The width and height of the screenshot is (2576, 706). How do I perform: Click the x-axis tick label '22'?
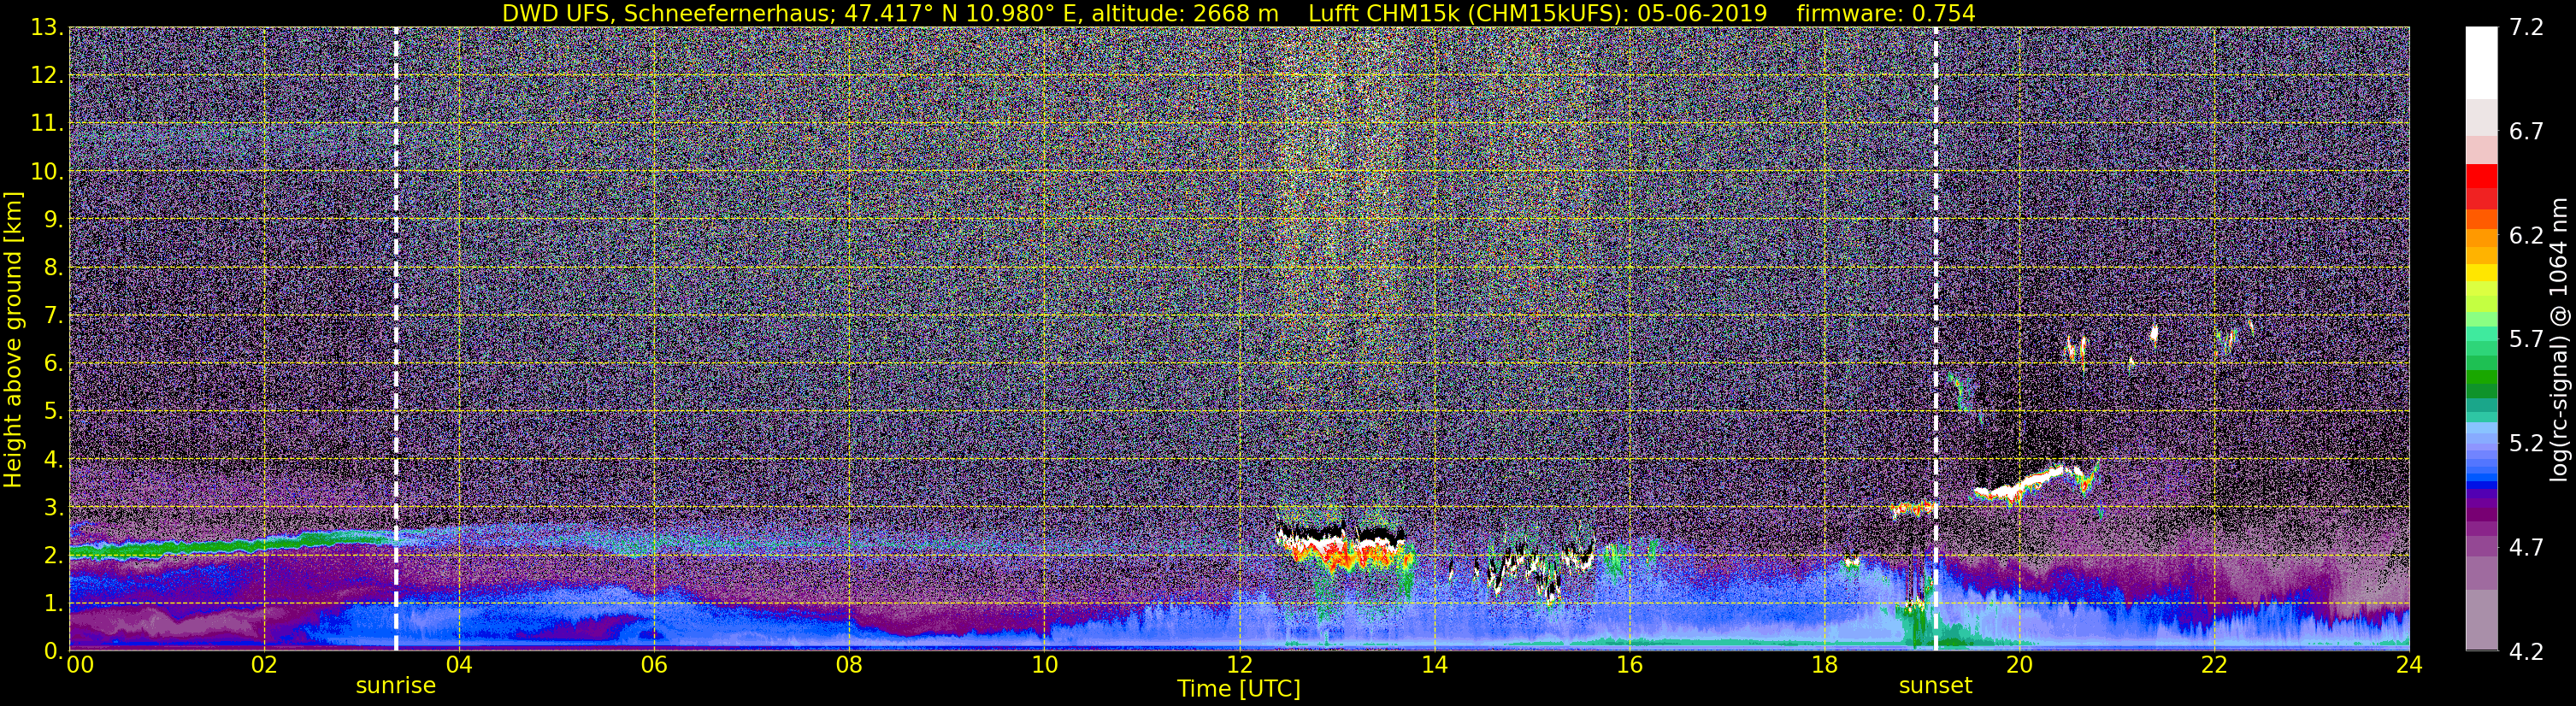point(2213,666)
